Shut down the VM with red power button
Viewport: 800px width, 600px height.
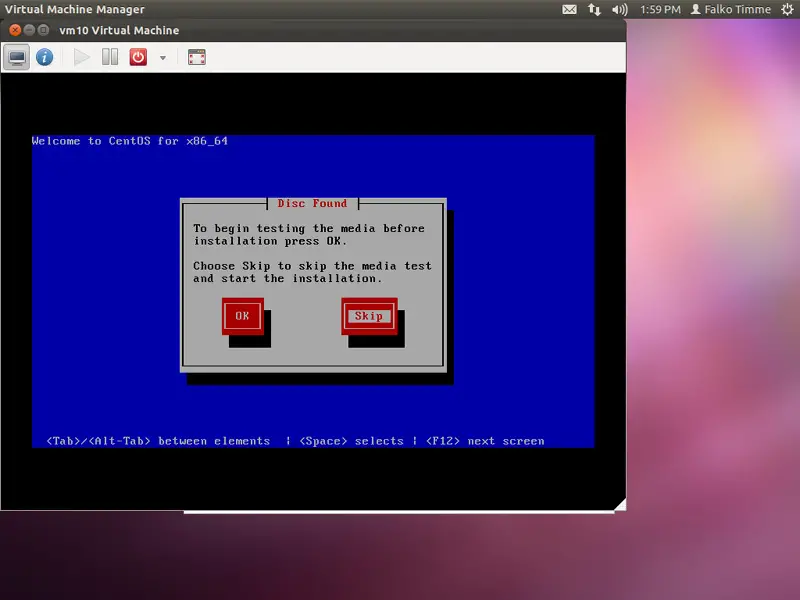pos(138,57)
